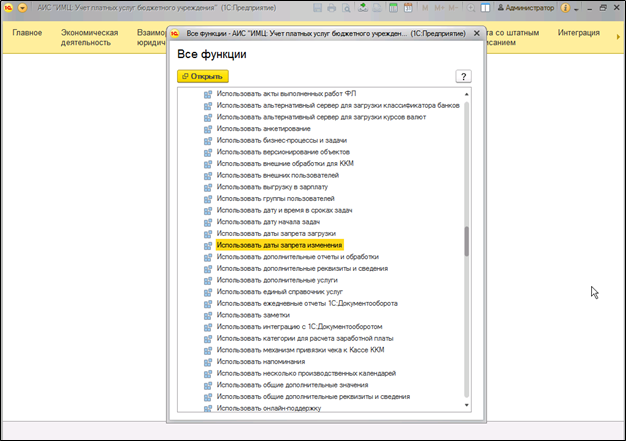
Task: Click the icon beside 'Использовать напоминания'
Action: [x=209, y=361]
